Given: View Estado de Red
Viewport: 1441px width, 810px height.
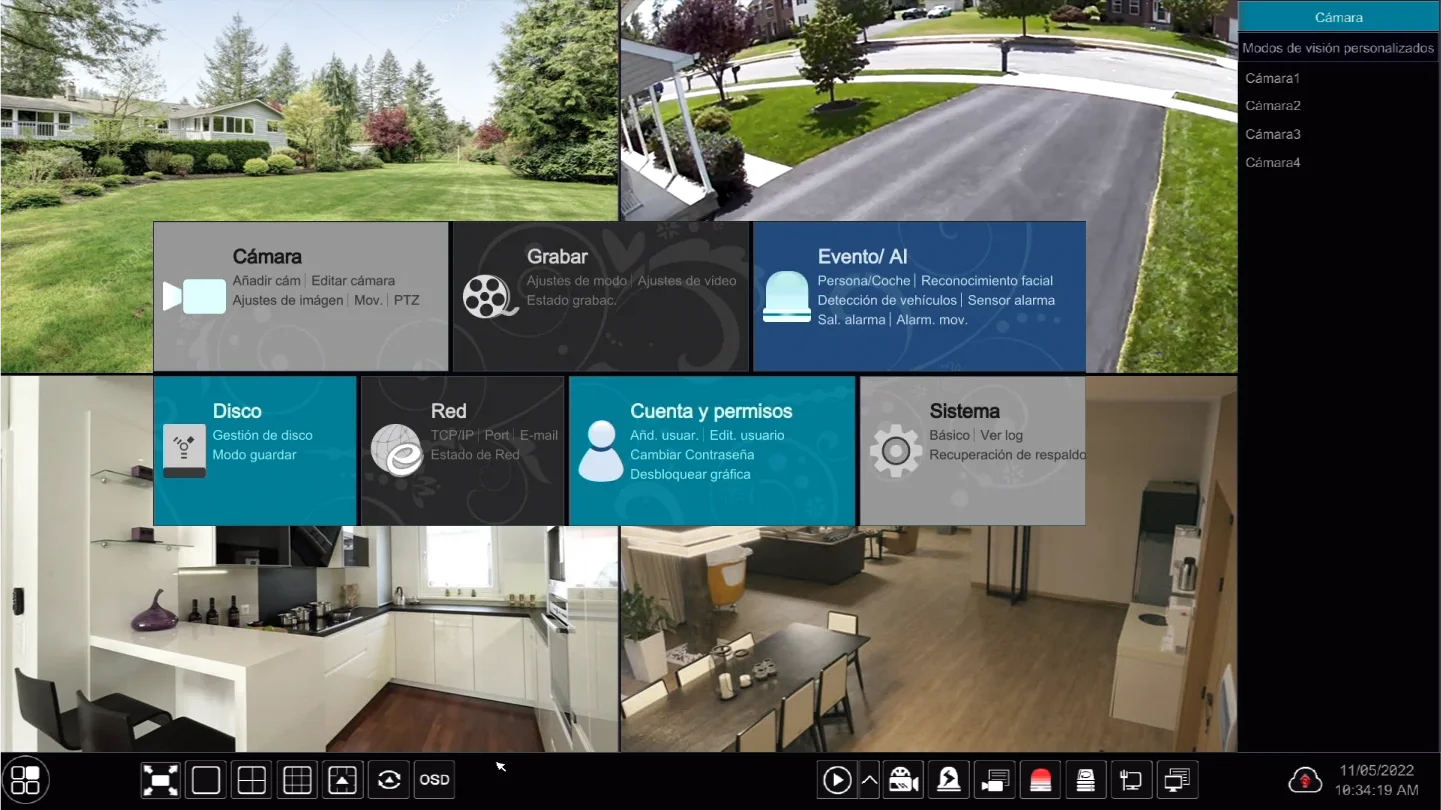Looking at the screenshot, I should click(475, 455).
